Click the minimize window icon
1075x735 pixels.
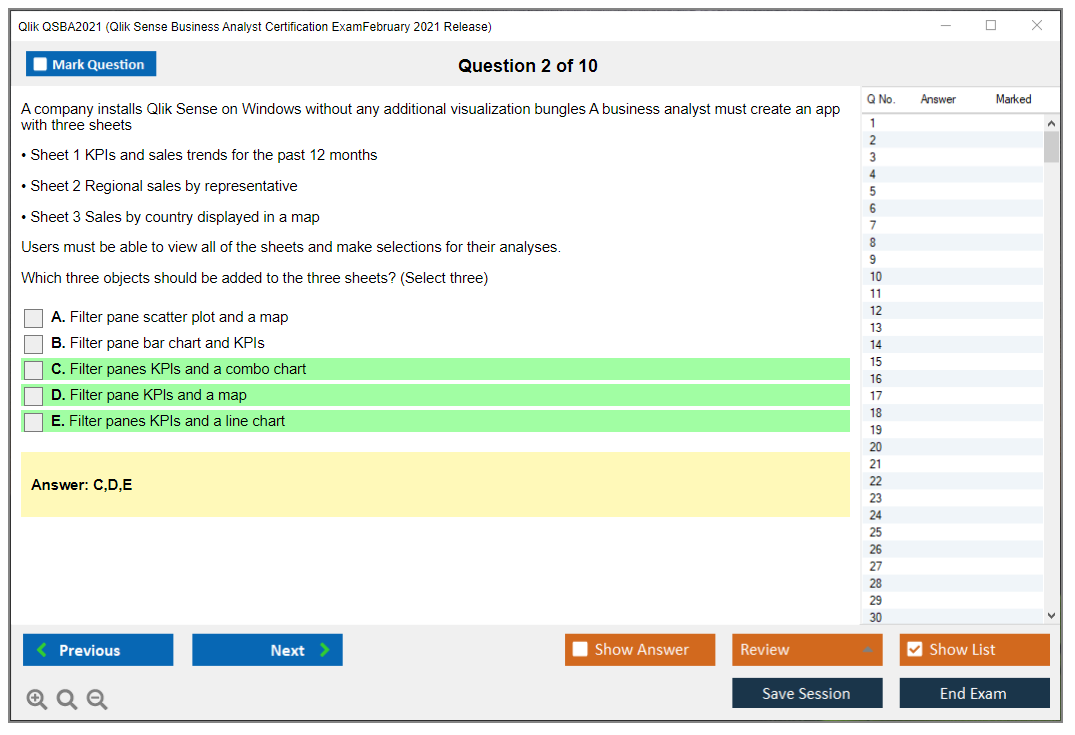tap(945, 26)
